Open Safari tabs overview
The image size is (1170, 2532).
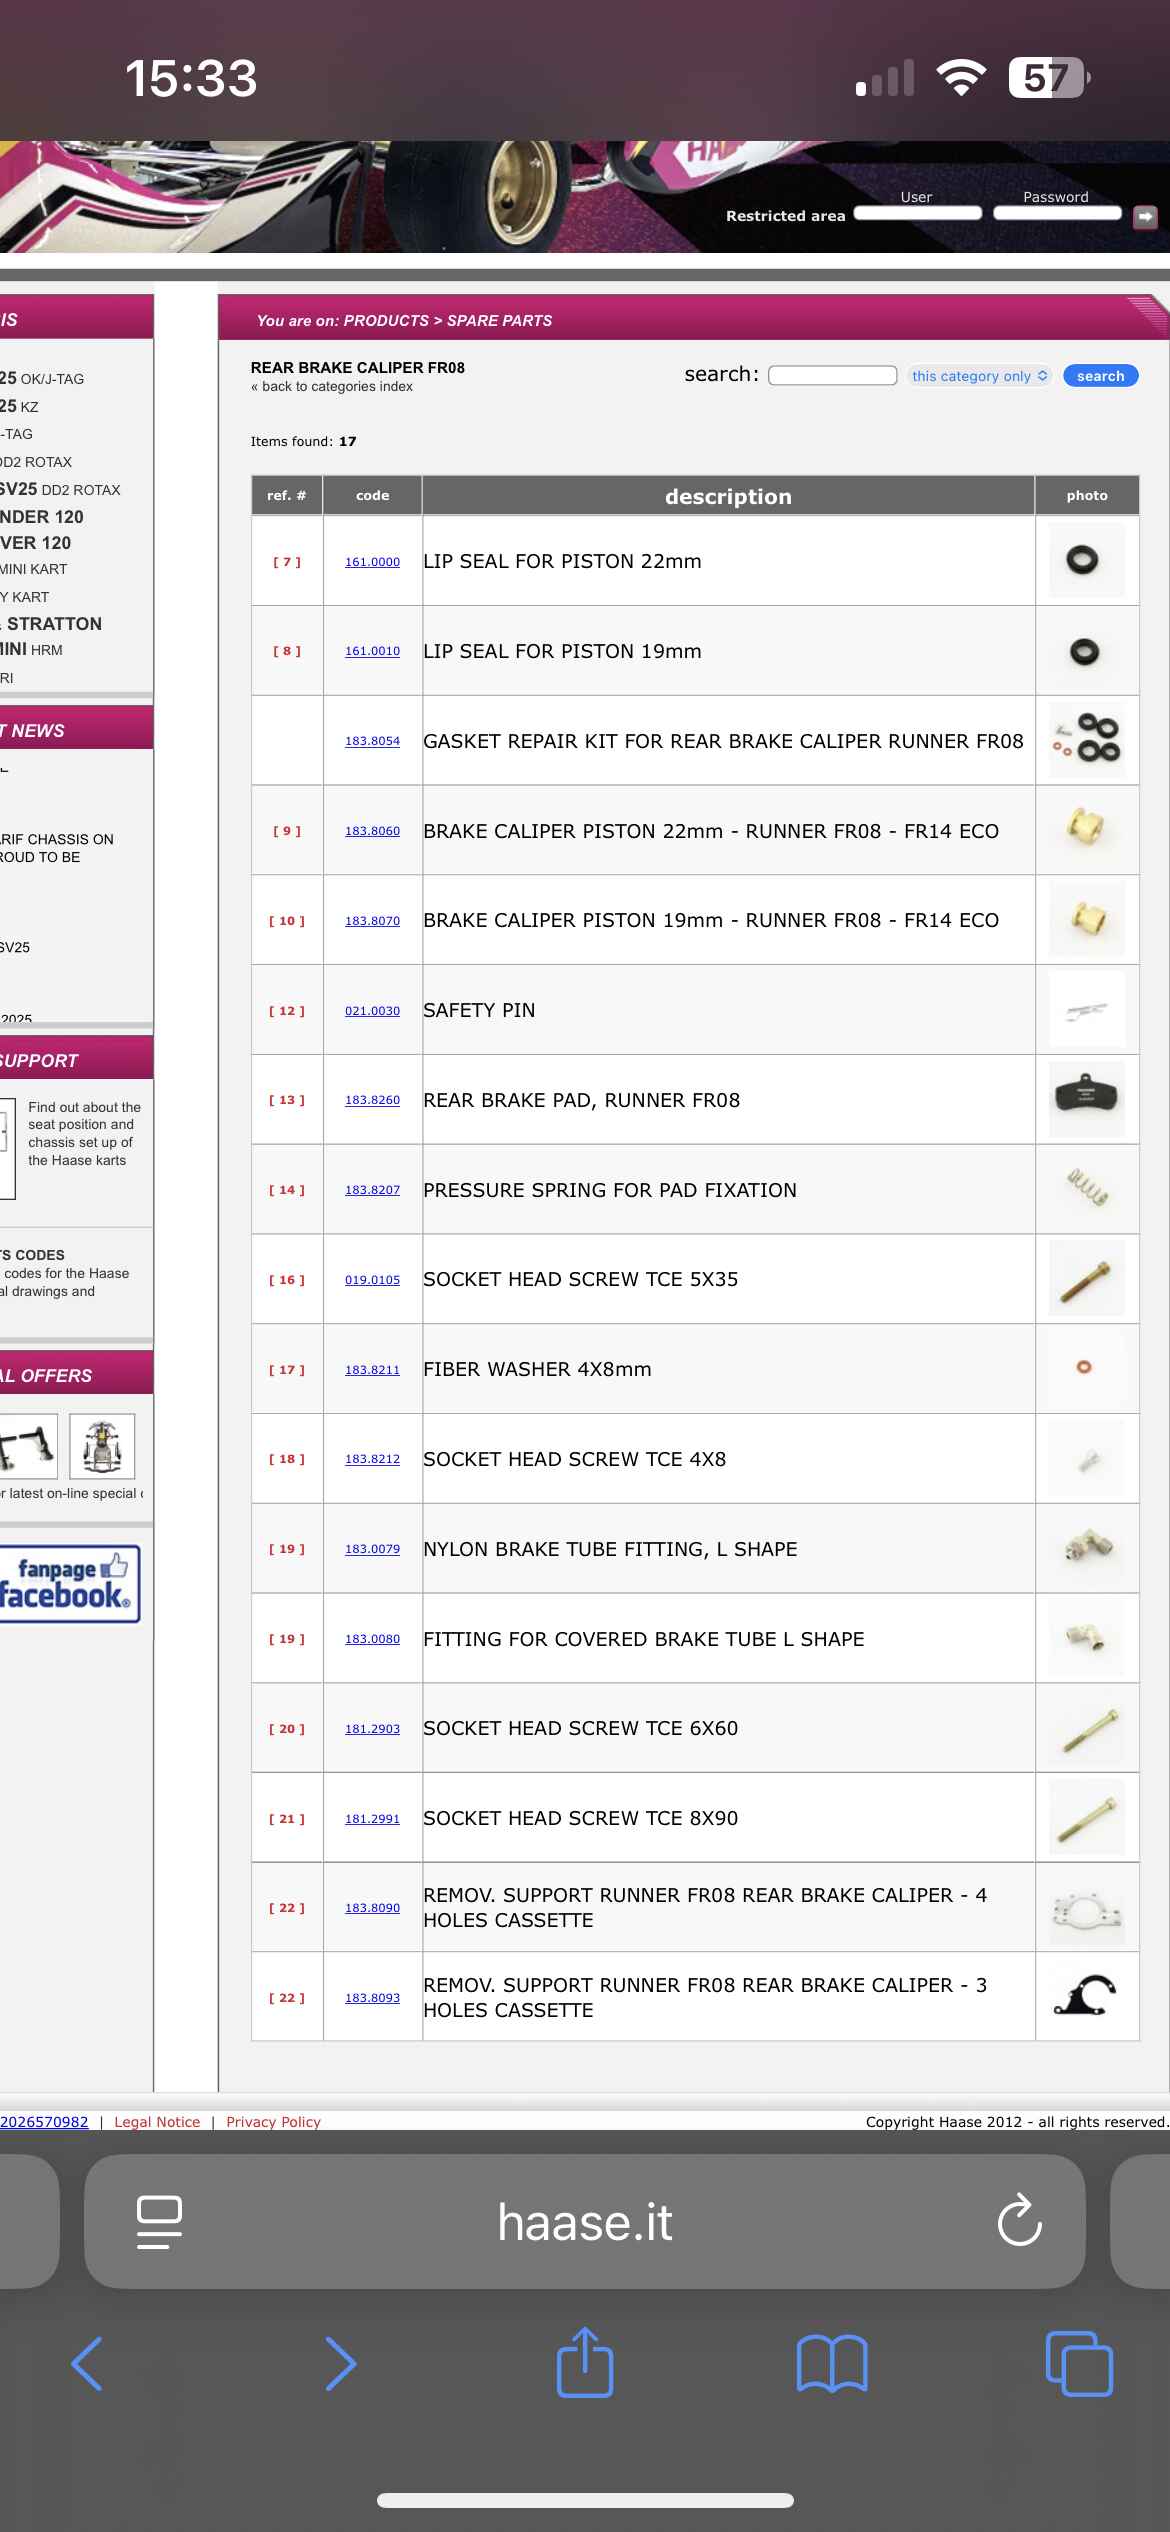[x=1079, y=2364]
